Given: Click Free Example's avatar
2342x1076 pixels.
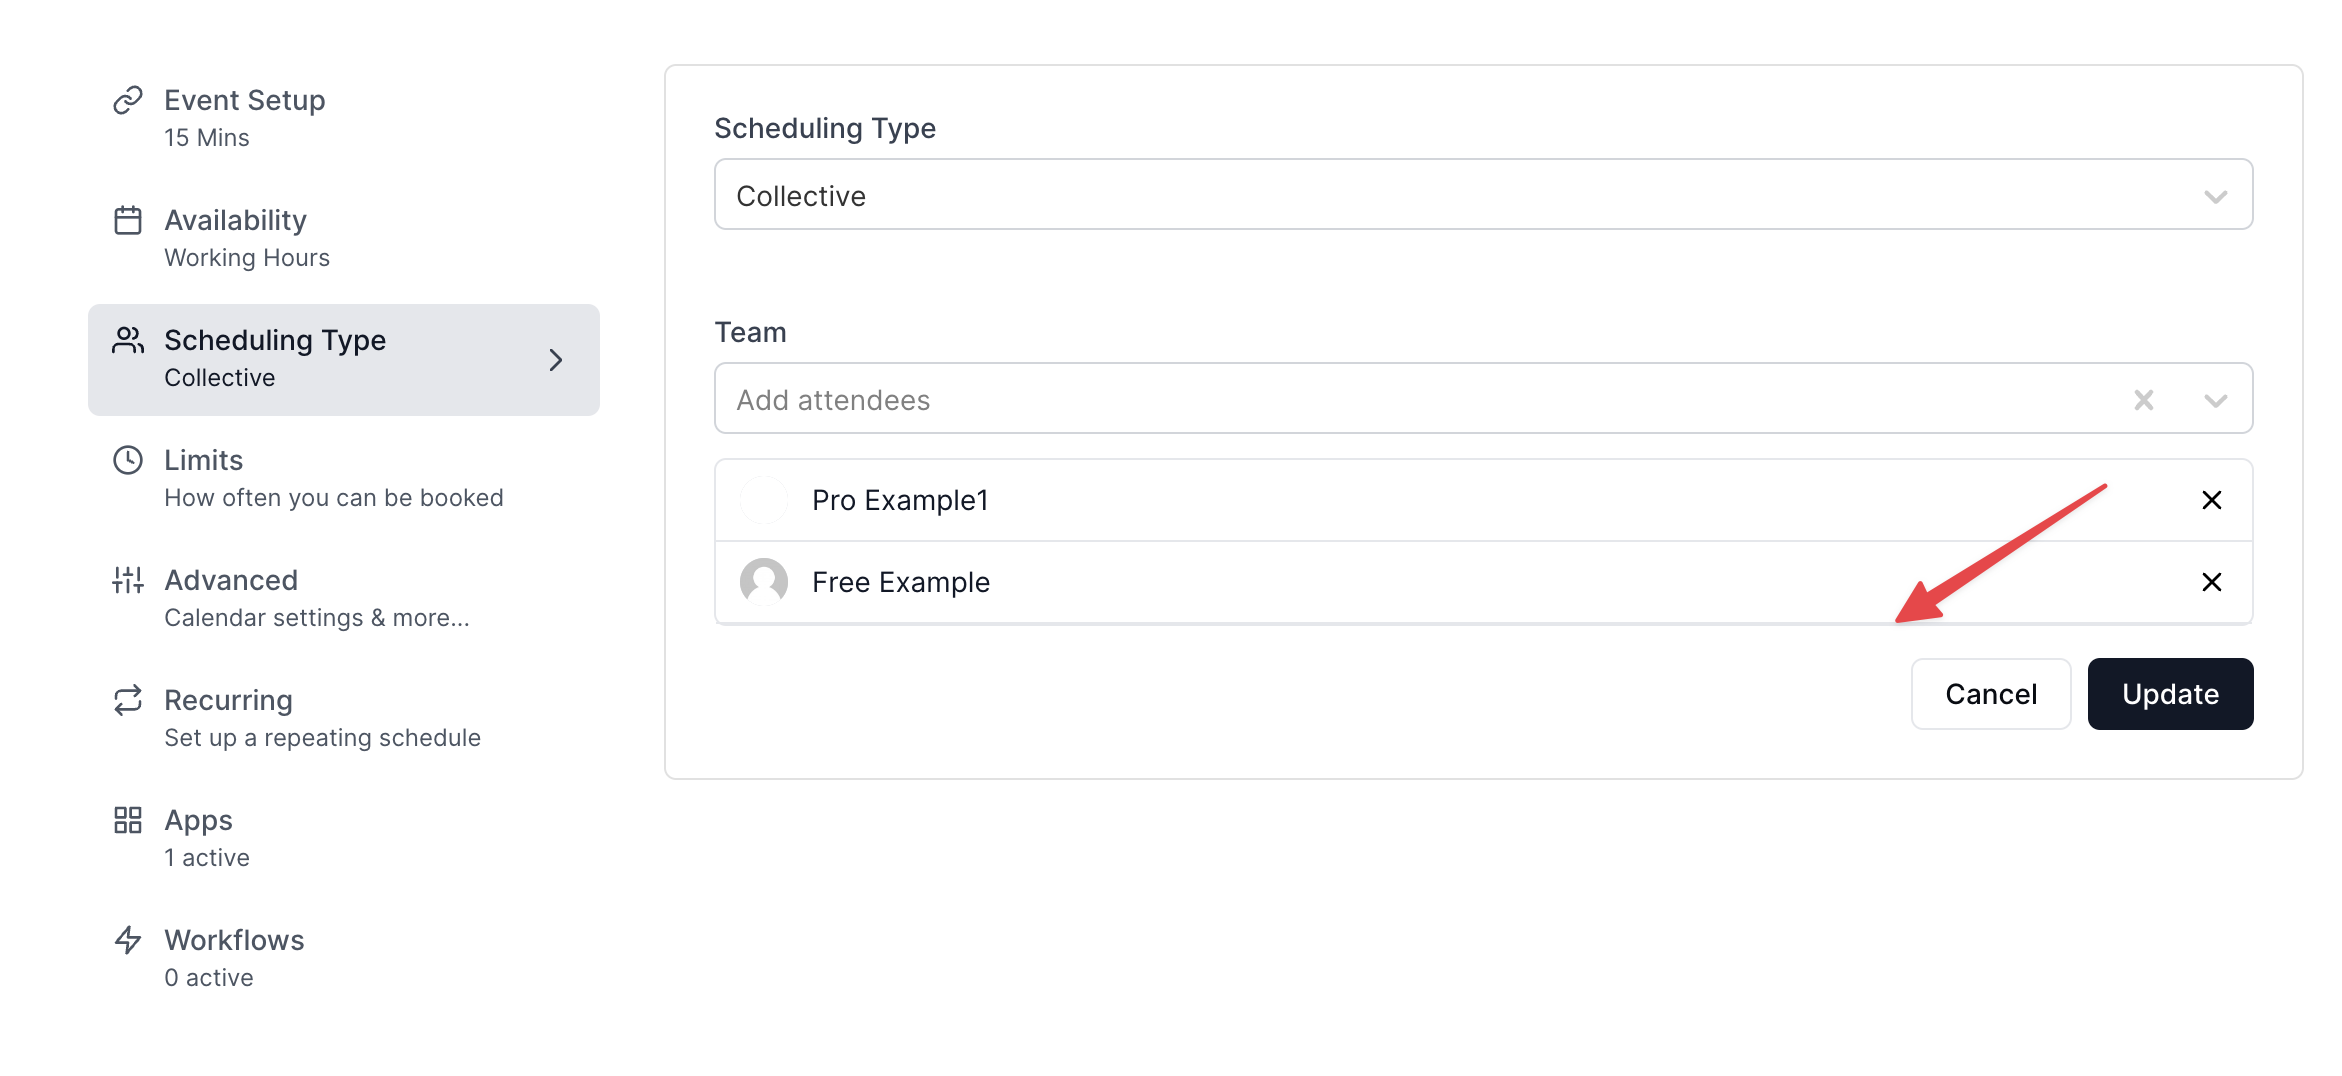Looking at the screenshot, I should (x=764, y=581).
